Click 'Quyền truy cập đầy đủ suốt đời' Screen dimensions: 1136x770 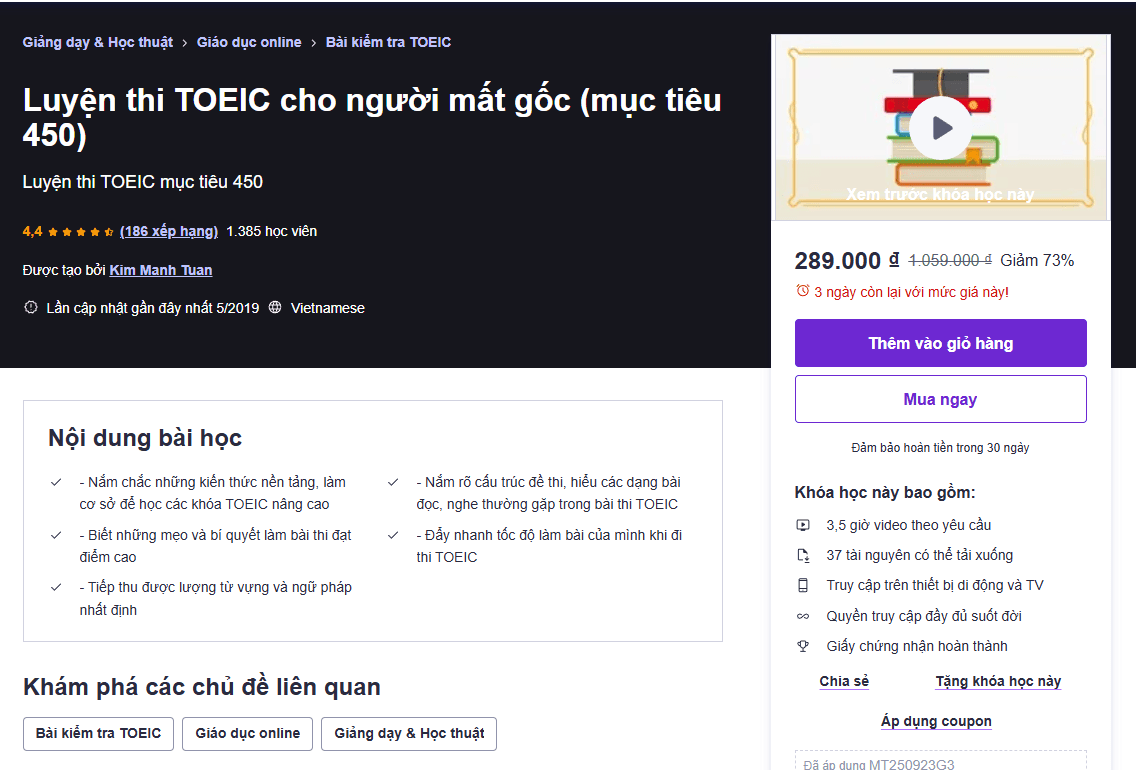(x=924, y=616)
